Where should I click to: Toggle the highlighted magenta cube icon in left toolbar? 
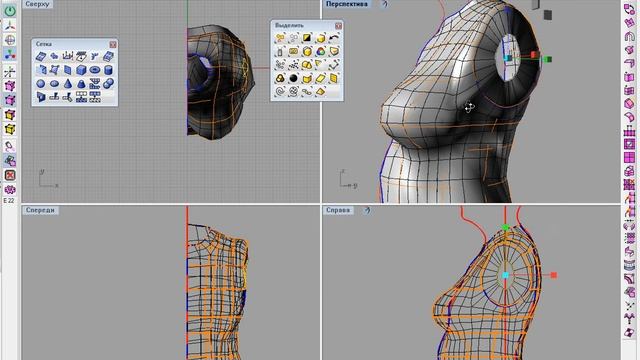coord(10,100)
